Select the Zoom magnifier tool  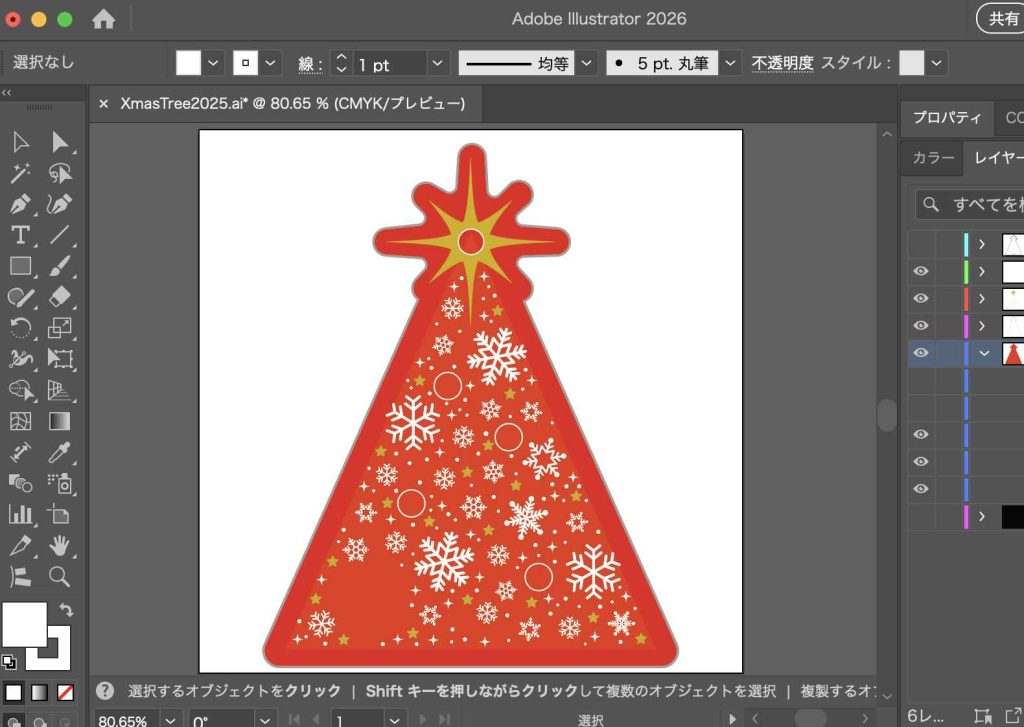(x=60, y=576)
